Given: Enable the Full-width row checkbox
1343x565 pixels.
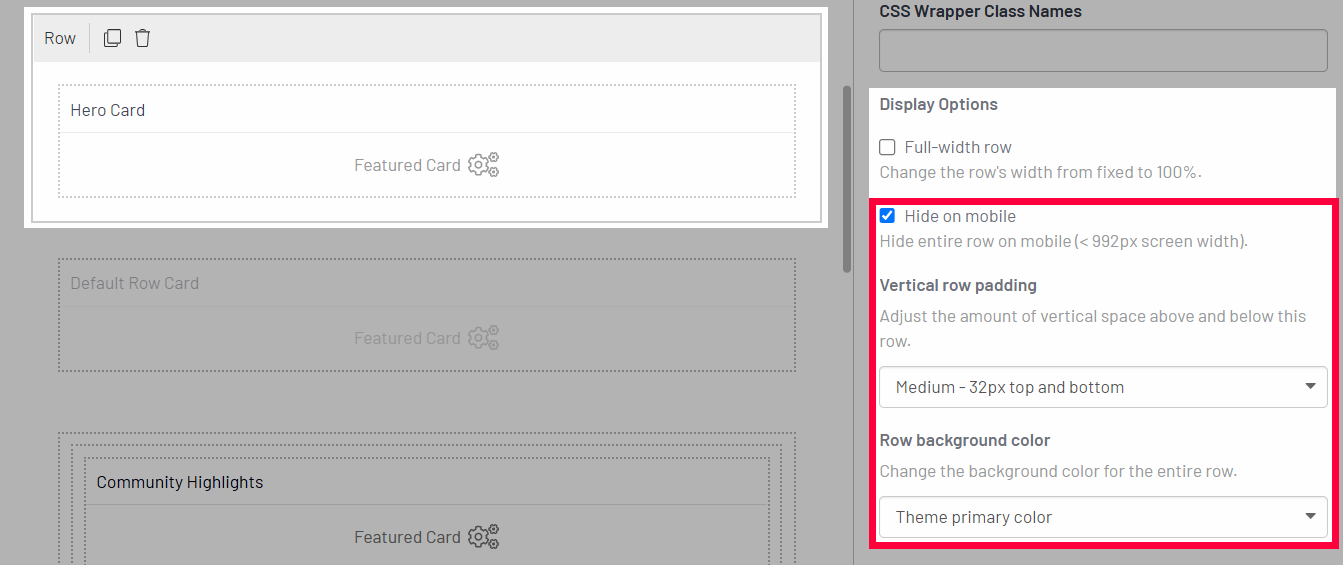Looking at the screenshot, I should pos(887,147).
